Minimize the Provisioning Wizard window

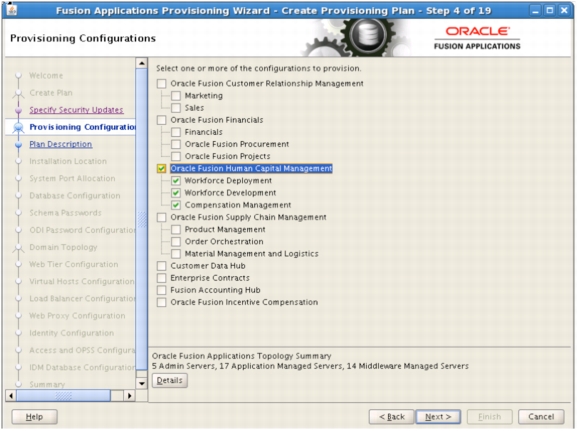[536, 10]
